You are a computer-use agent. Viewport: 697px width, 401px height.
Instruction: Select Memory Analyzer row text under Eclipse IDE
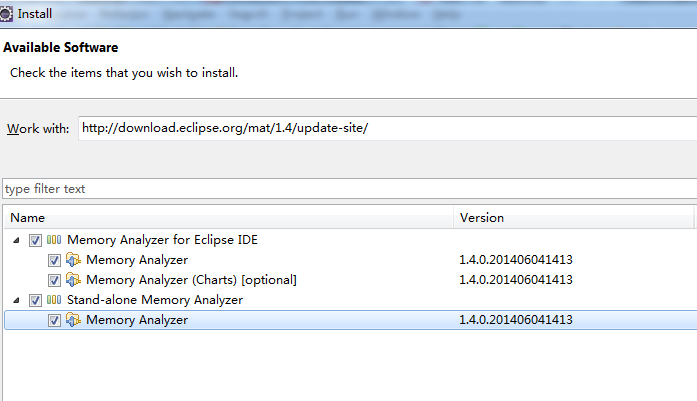point(137,260)
